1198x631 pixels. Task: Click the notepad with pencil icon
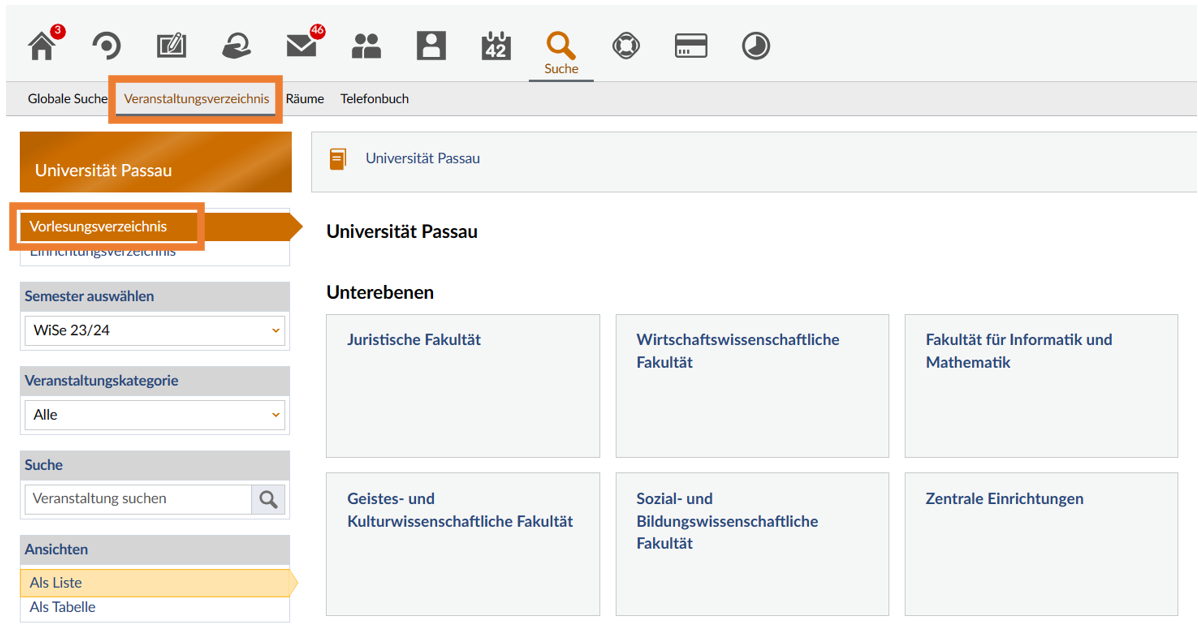coord(171,46)
